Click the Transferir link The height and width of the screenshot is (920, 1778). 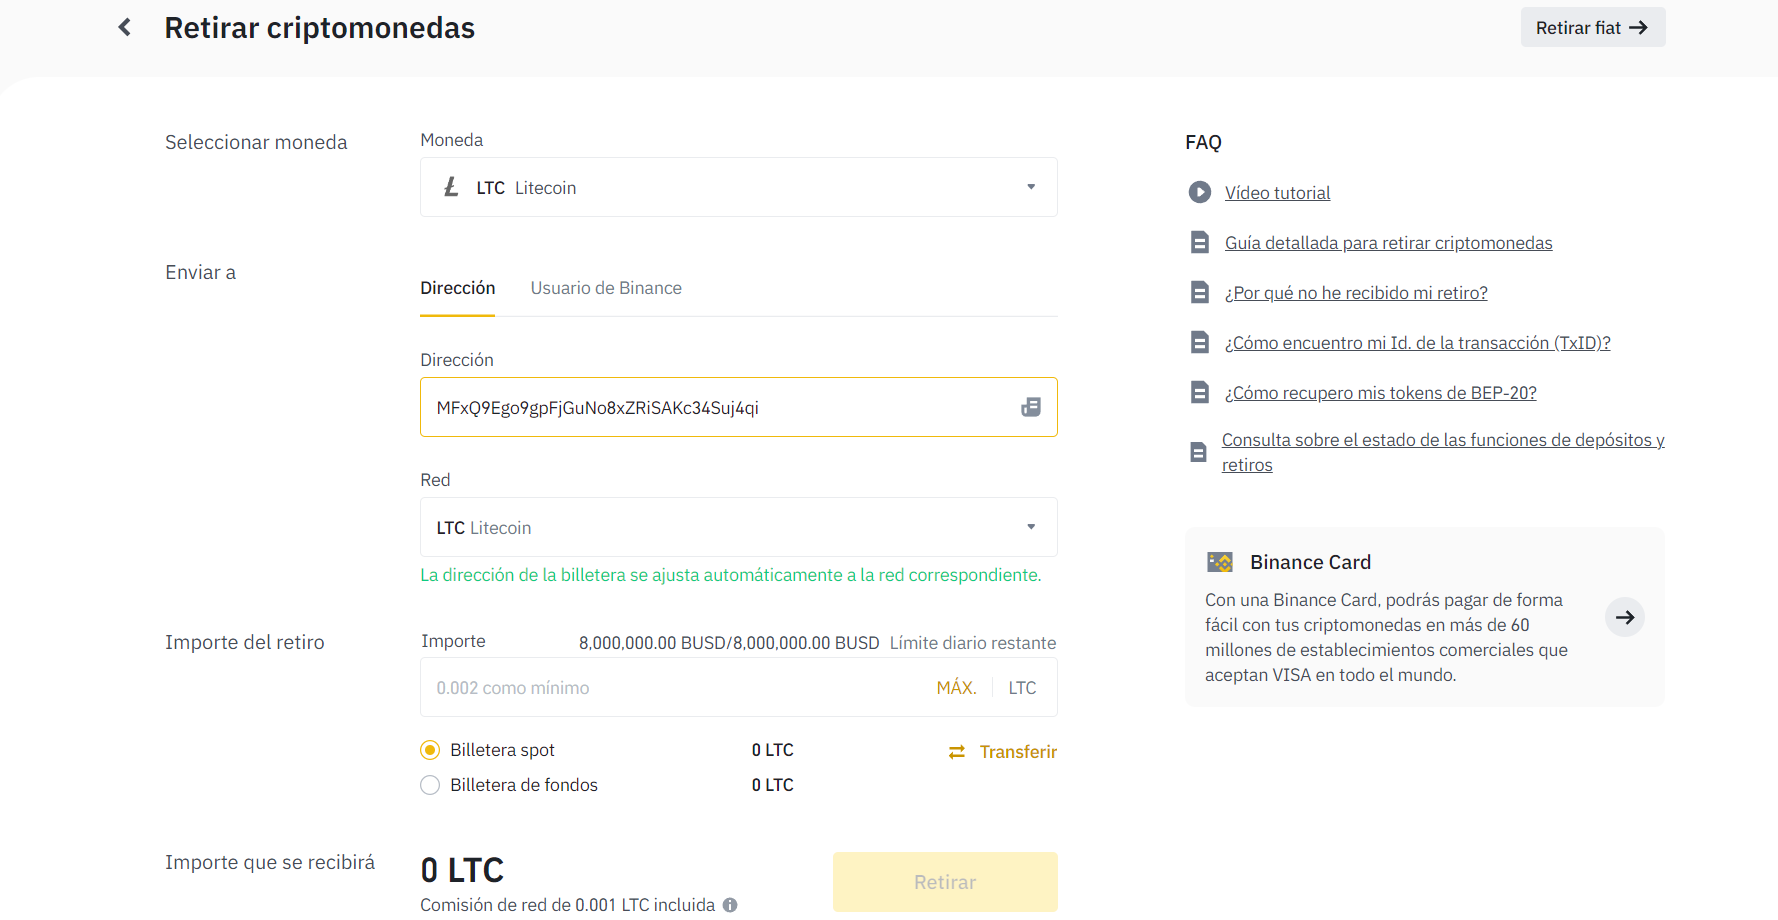1018,752
